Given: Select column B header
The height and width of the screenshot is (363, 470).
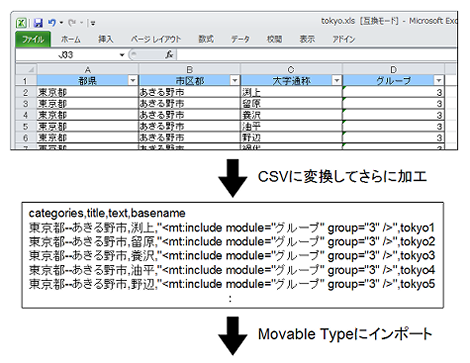Looking at the screenshot, I should [189, 69].
